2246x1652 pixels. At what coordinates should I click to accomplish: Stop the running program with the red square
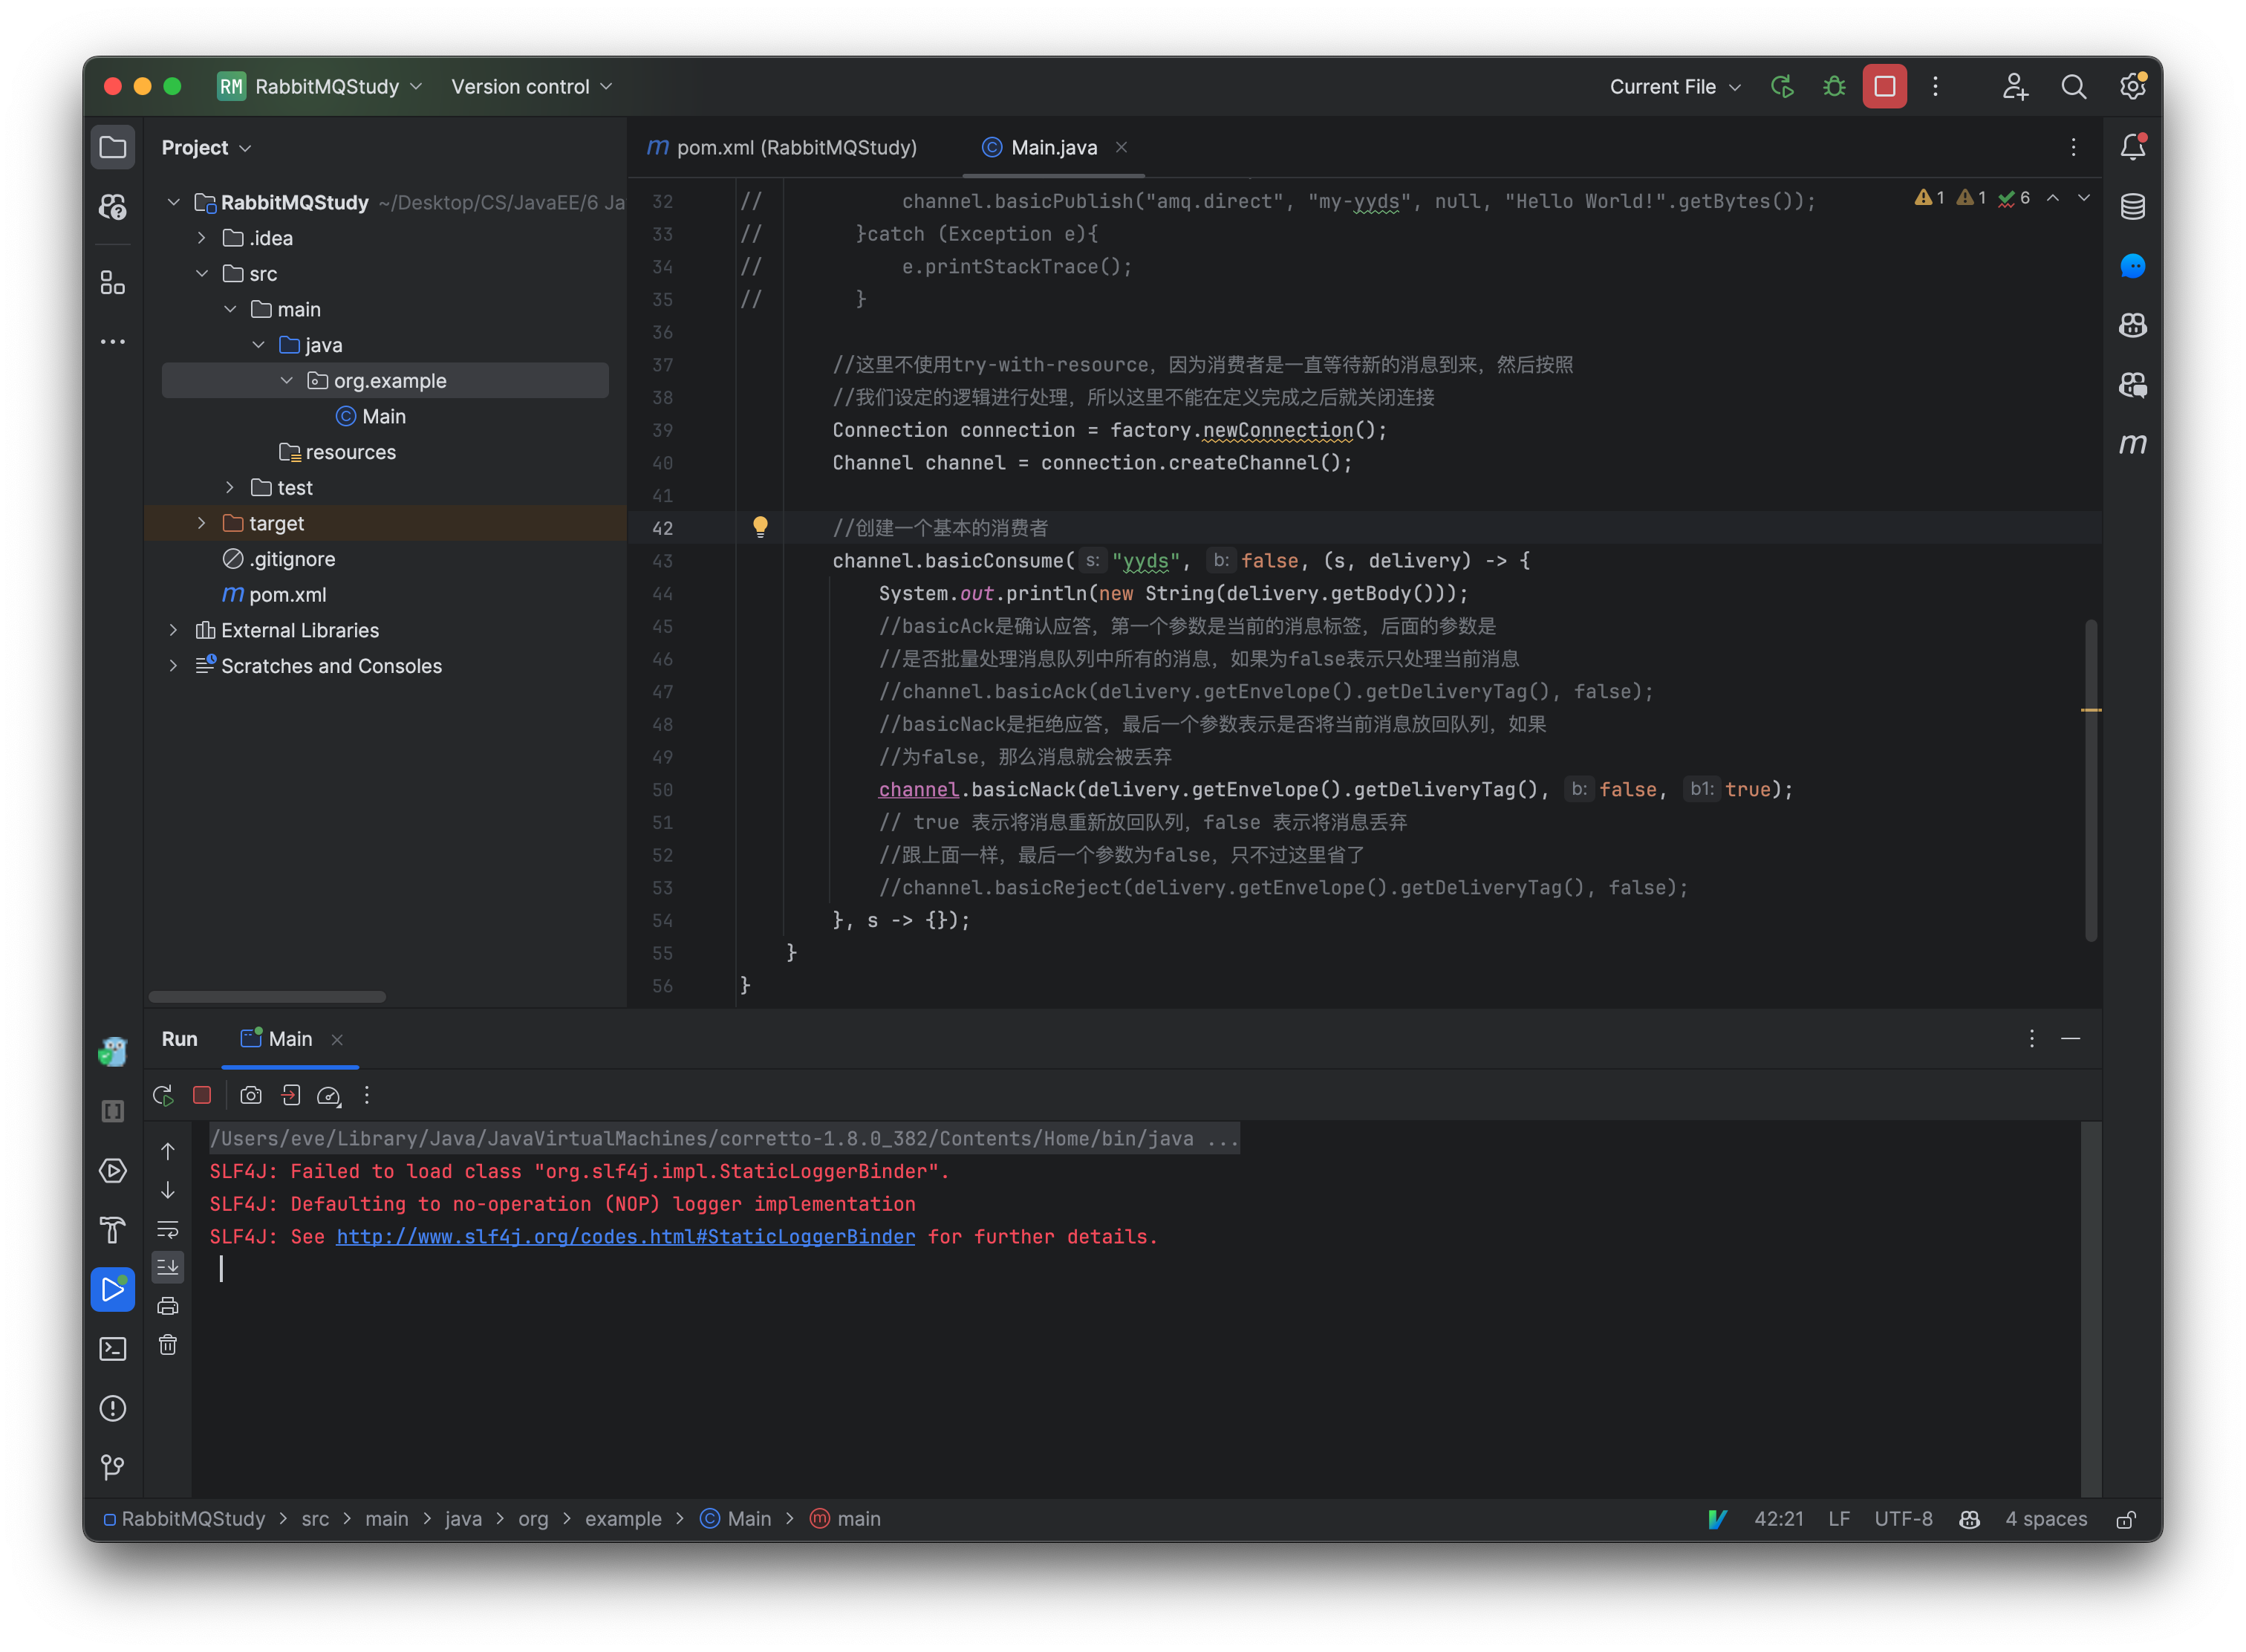coord(1884,87)
